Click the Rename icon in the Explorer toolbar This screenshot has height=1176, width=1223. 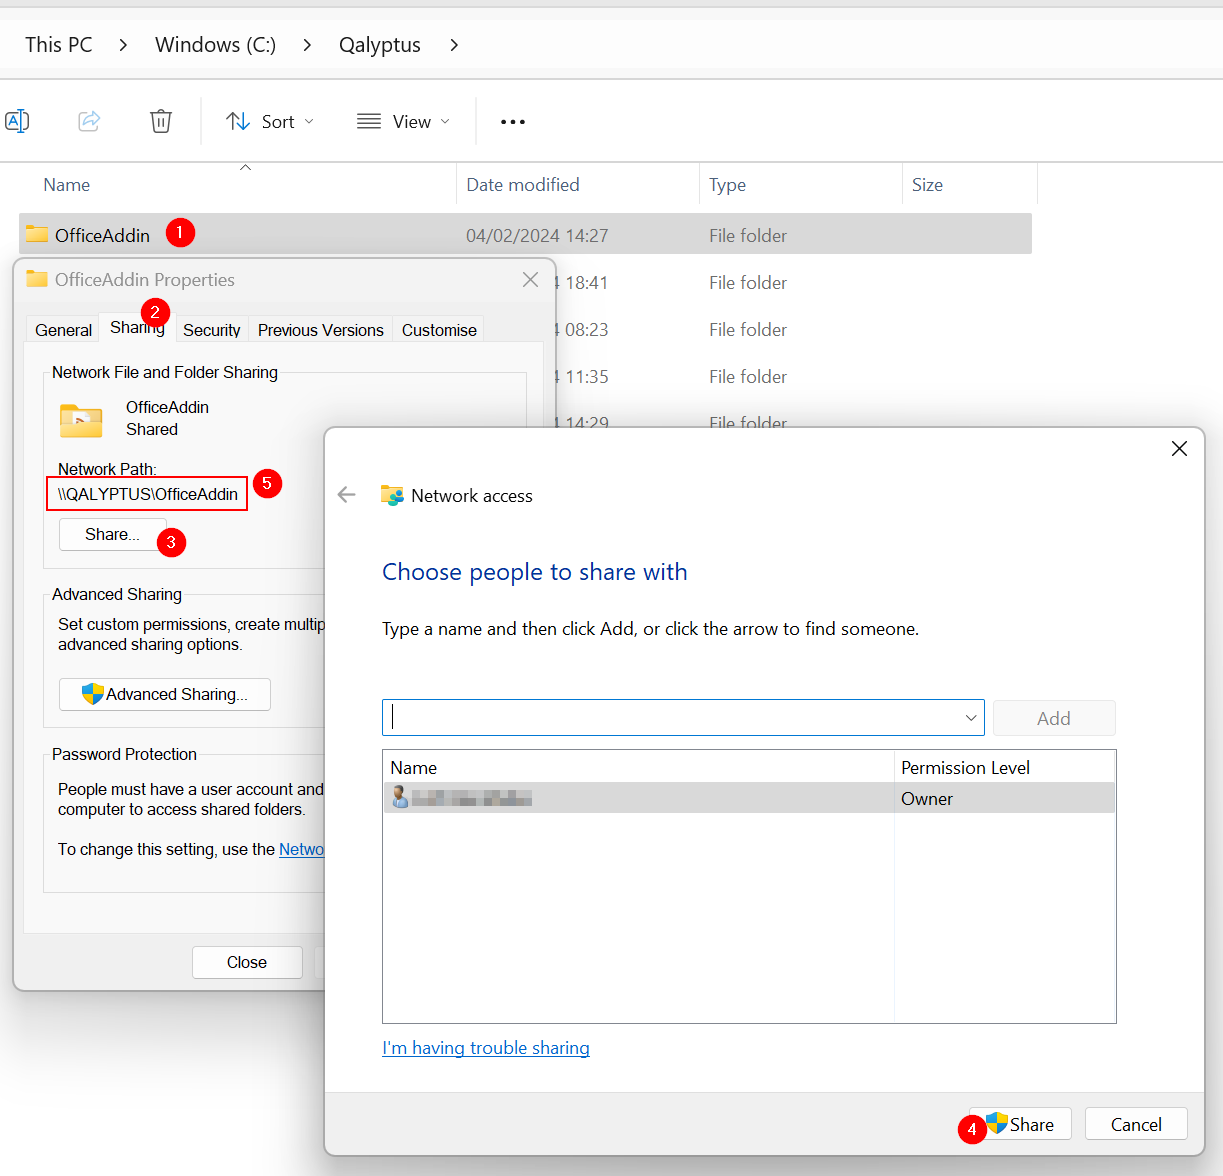pyautogui.click(x=17, y=120)
